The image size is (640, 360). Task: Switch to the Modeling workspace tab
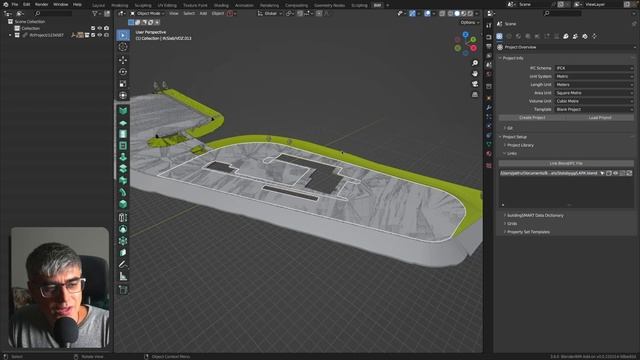coord(120,5)
